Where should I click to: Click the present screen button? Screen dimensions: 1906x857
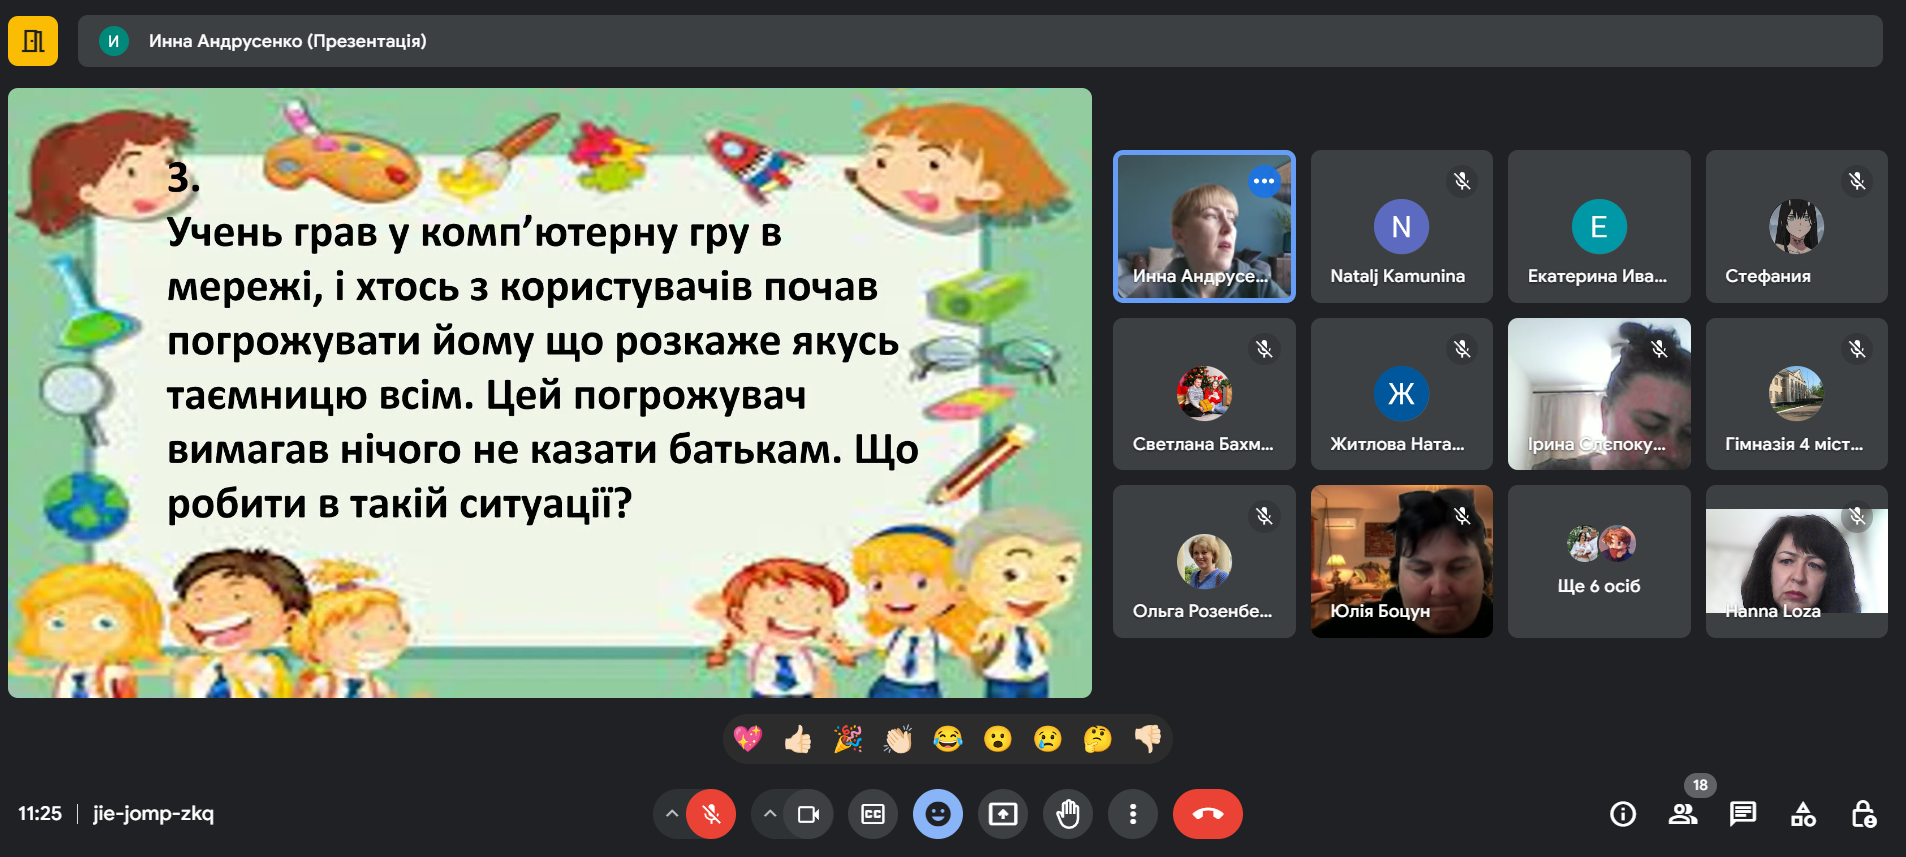coord(1003,814)
